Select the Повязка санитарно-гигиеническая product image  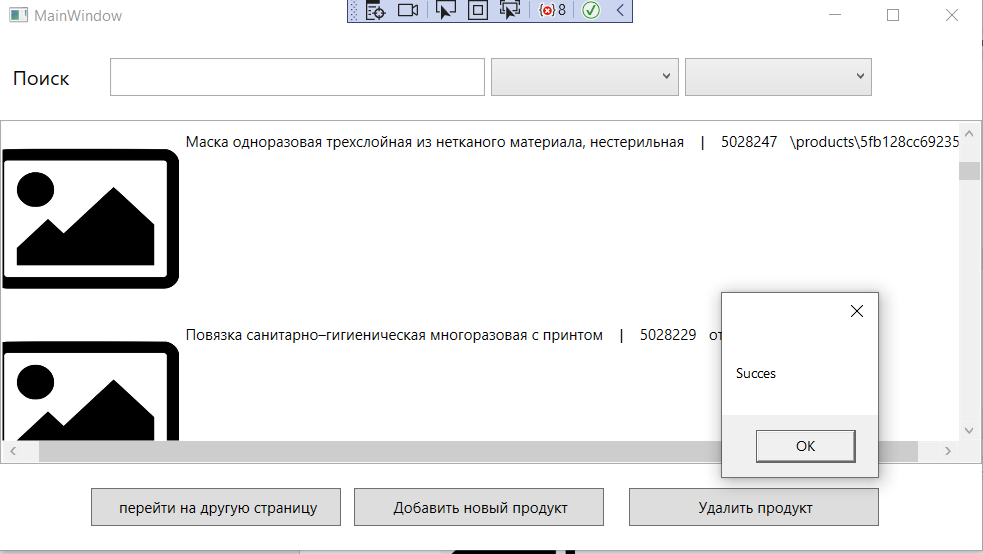click(90, 391)
